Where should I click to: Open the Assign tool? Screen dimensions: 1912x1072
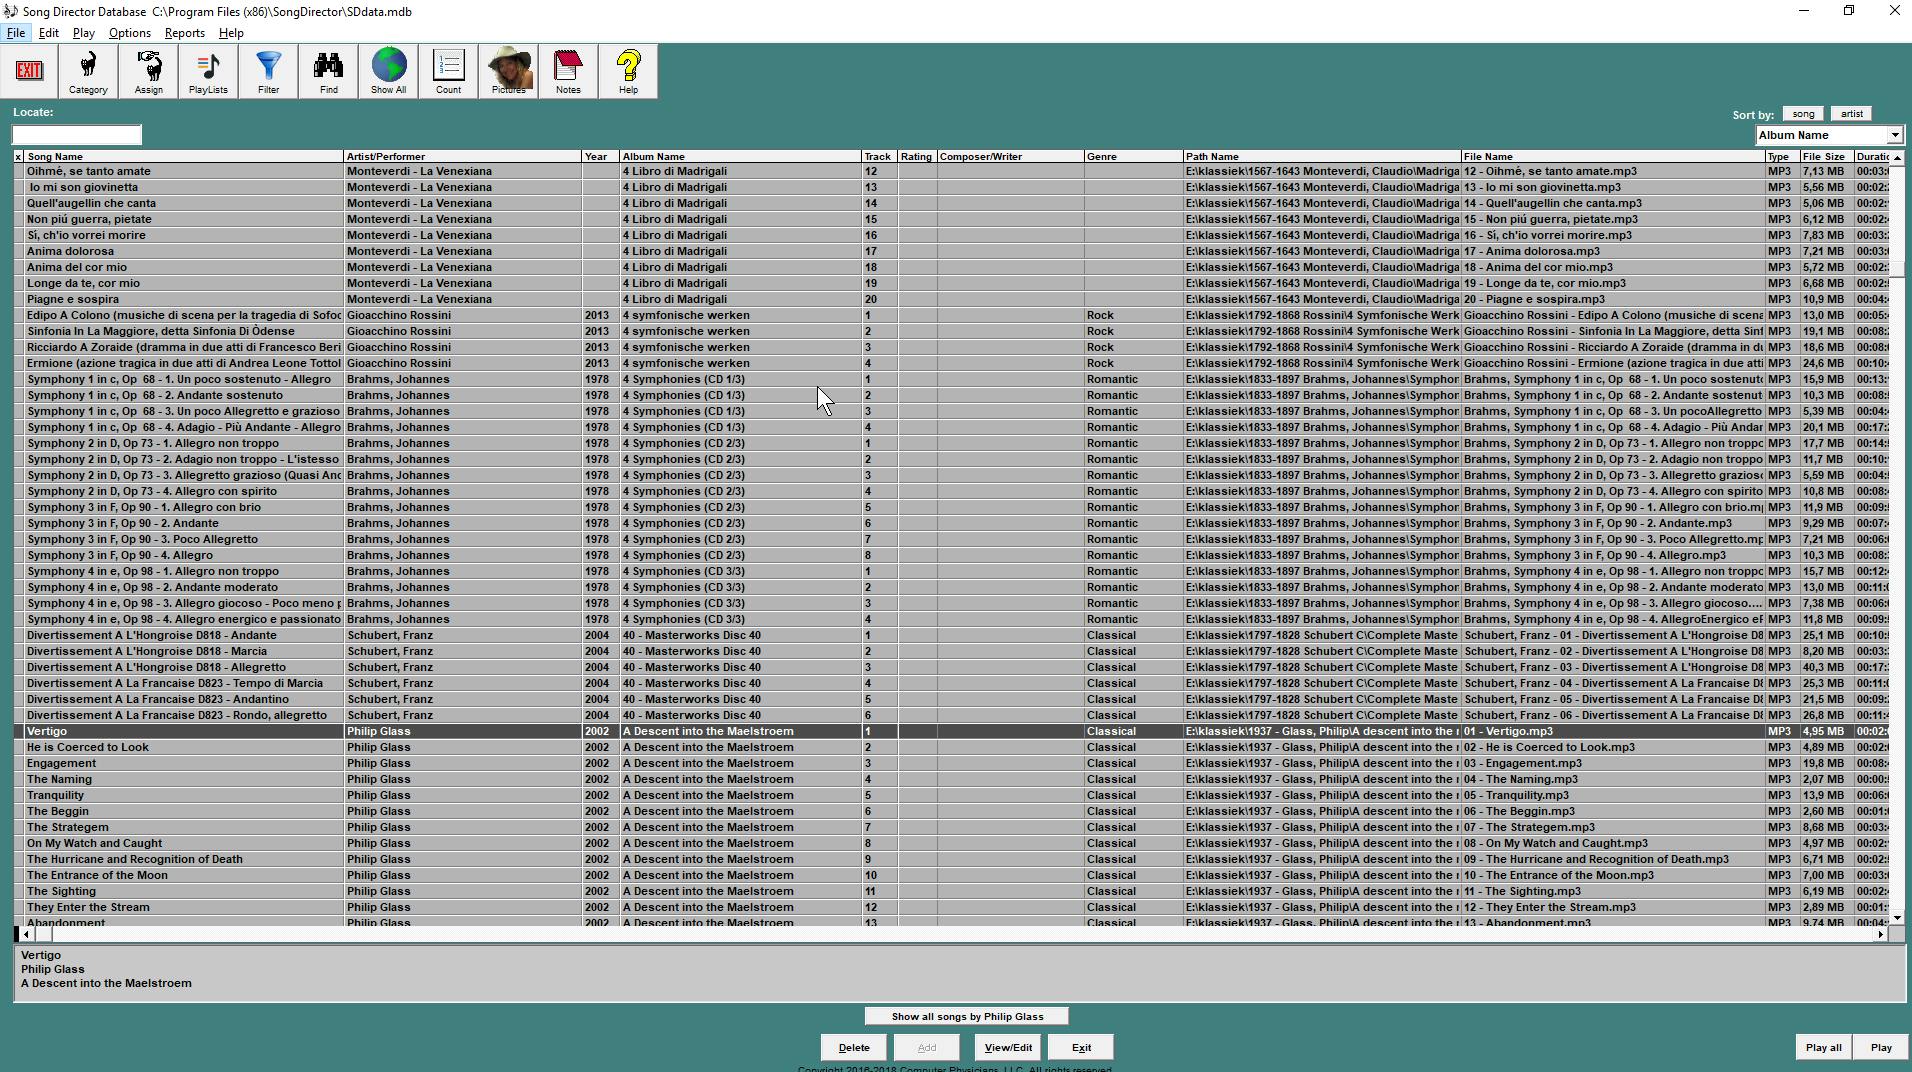pyautogui.click(x=148, y=71)
